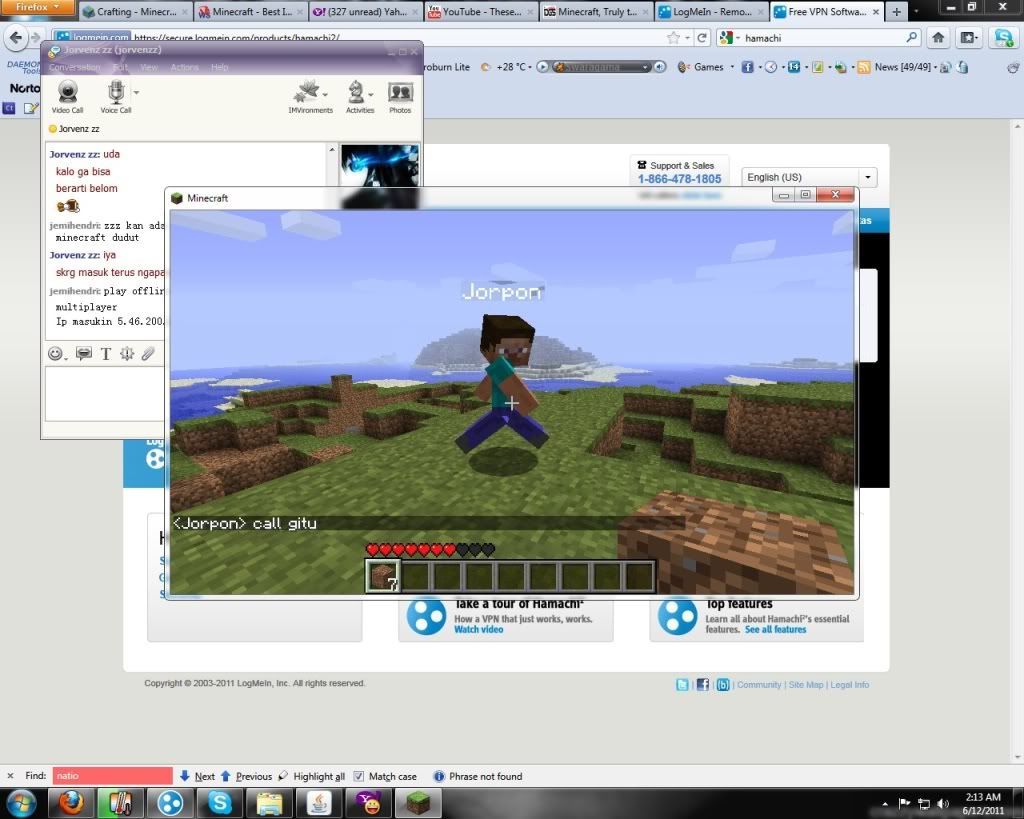The width and height of the screenshot is (1024, 819).
Task: Open the Community footer link
Action: [759, 684]
